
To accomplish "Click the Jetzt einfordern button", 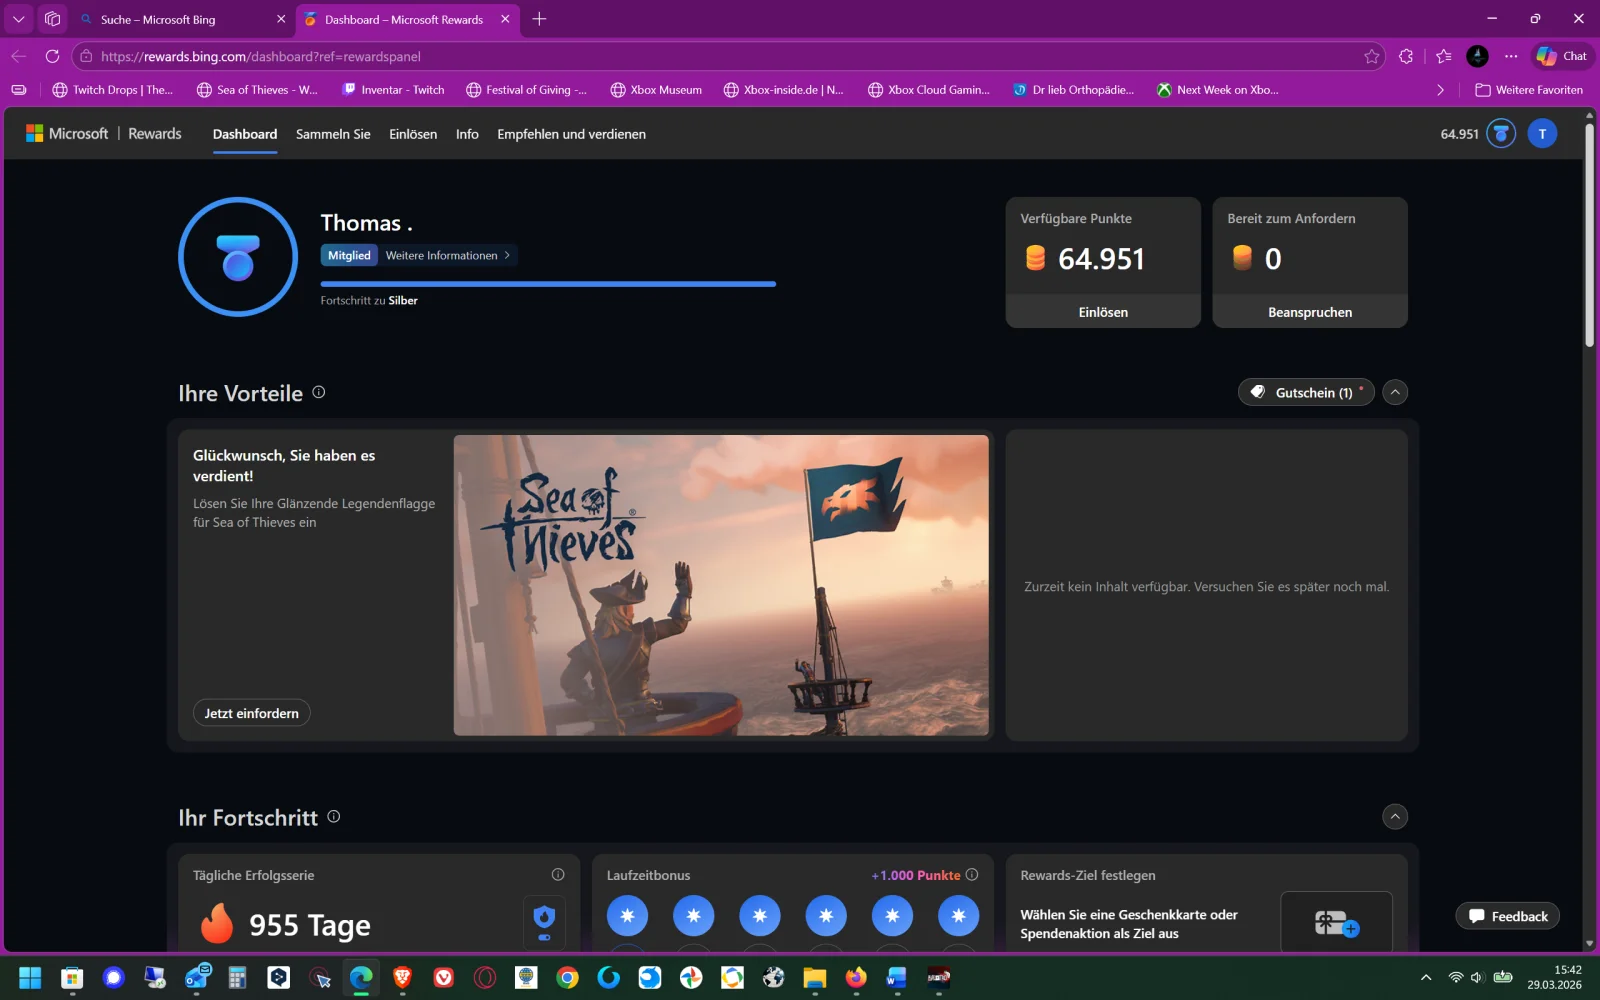I will pyautogui.click(x=252, y=713).
